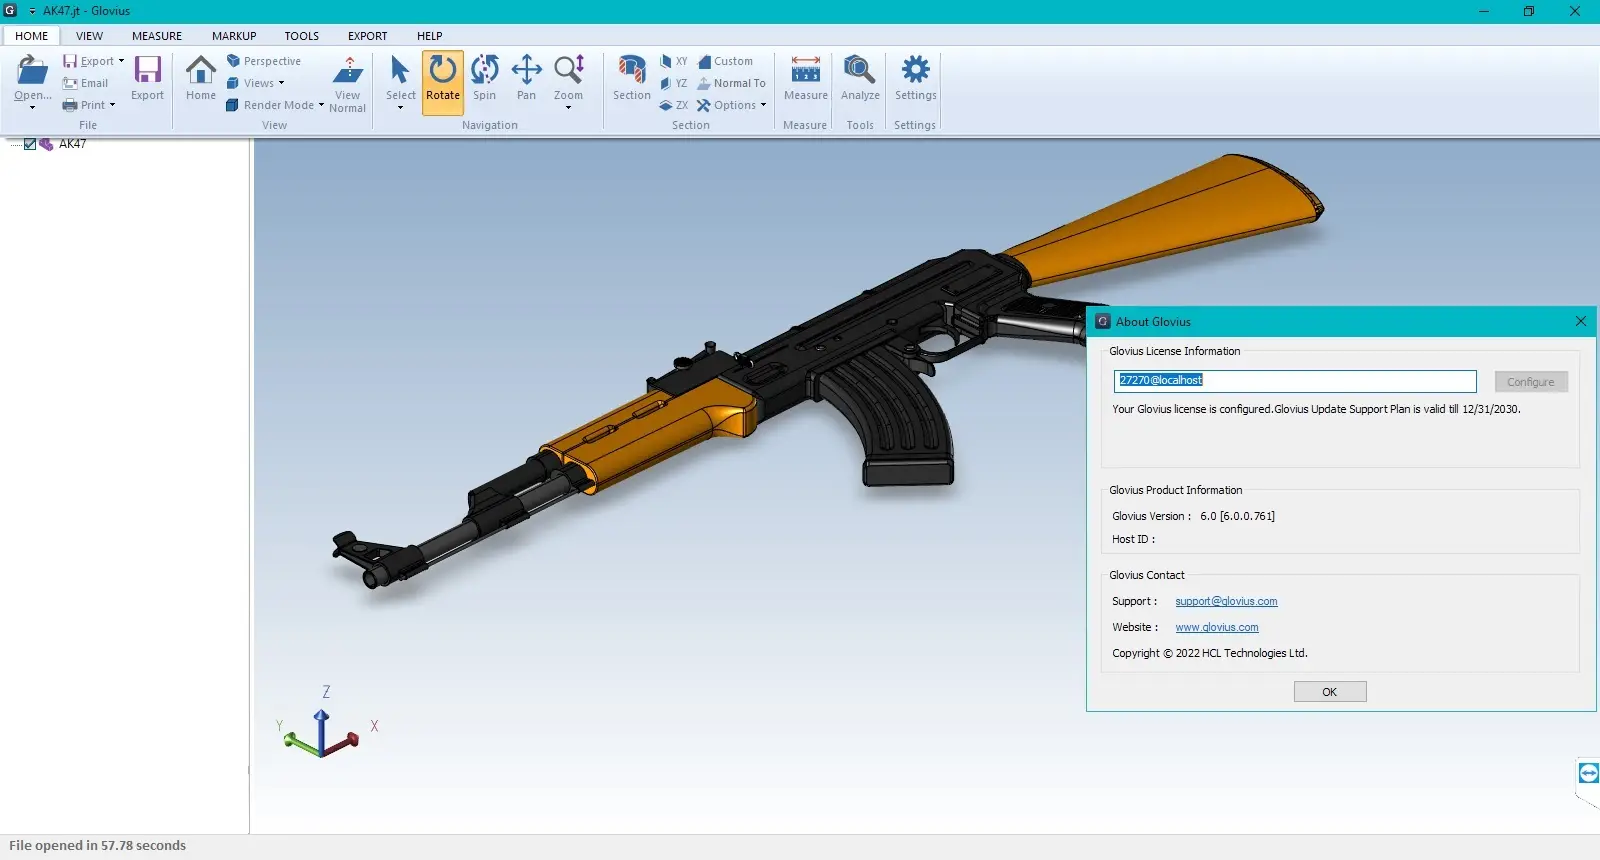1600x860 pixels.
Task: Switch to the VIEW ribbon tab
Action: tap(89, 36)
